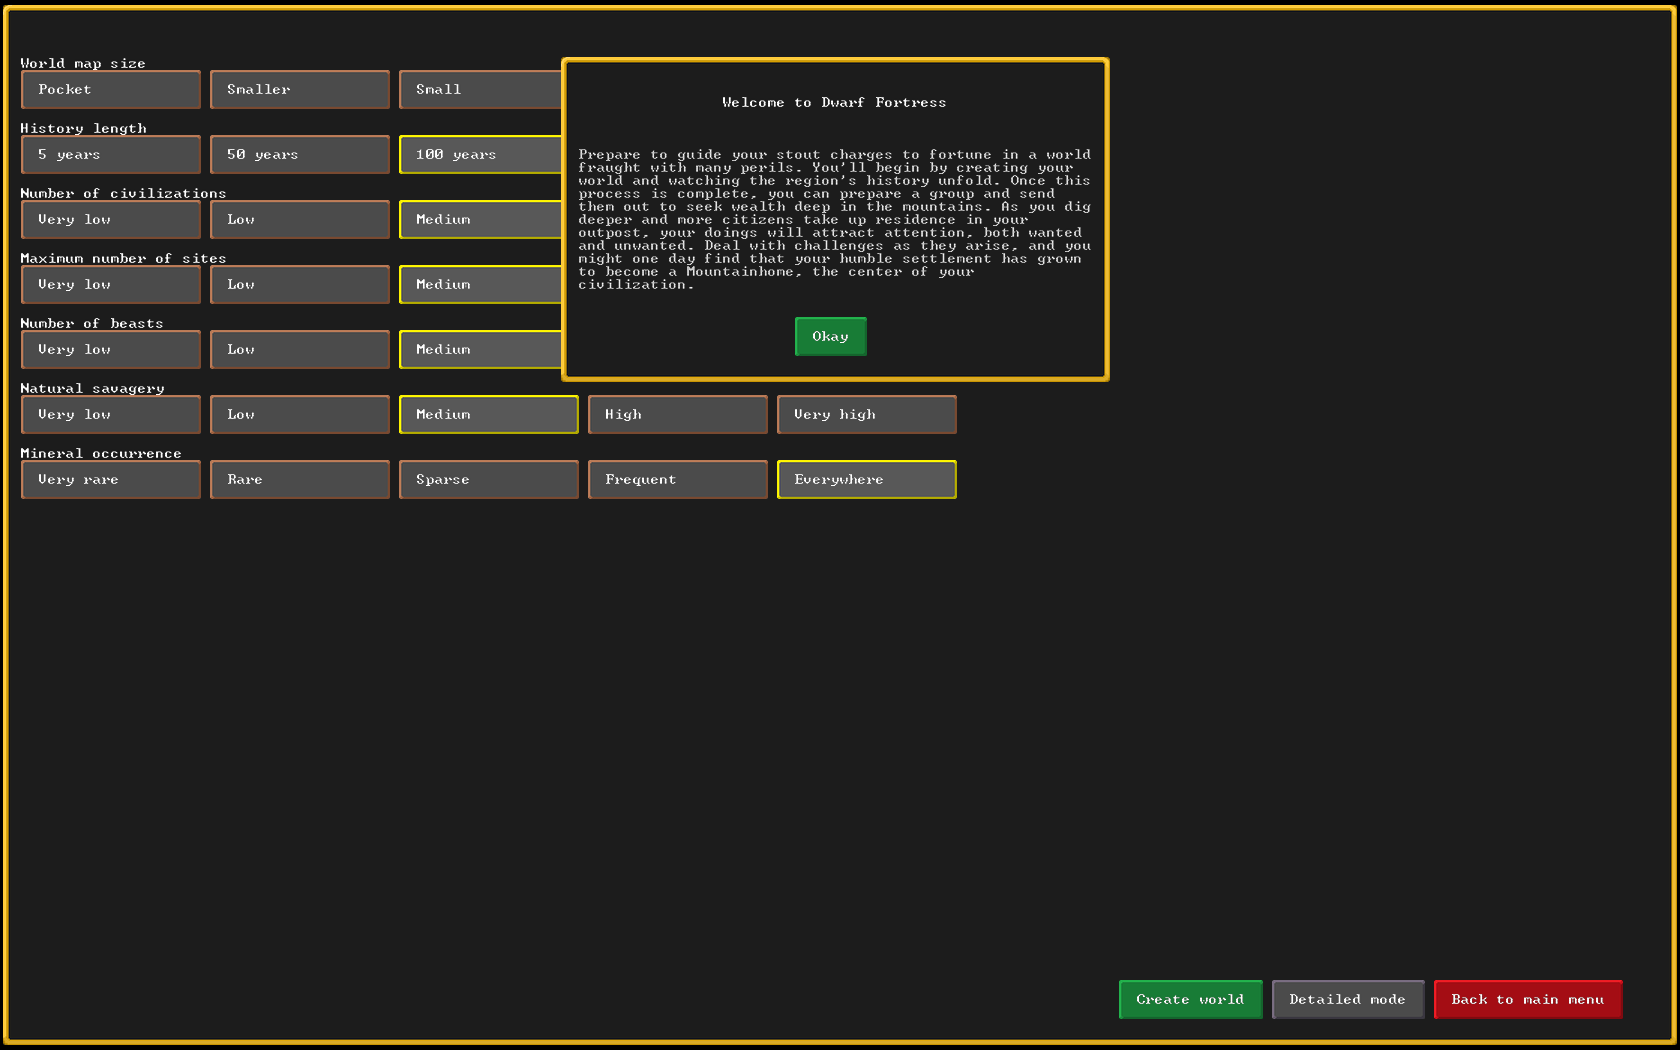This screenshot has height=1050, width=1680.
Task: Choose Very low maximum number of sites
Action: 111,285
